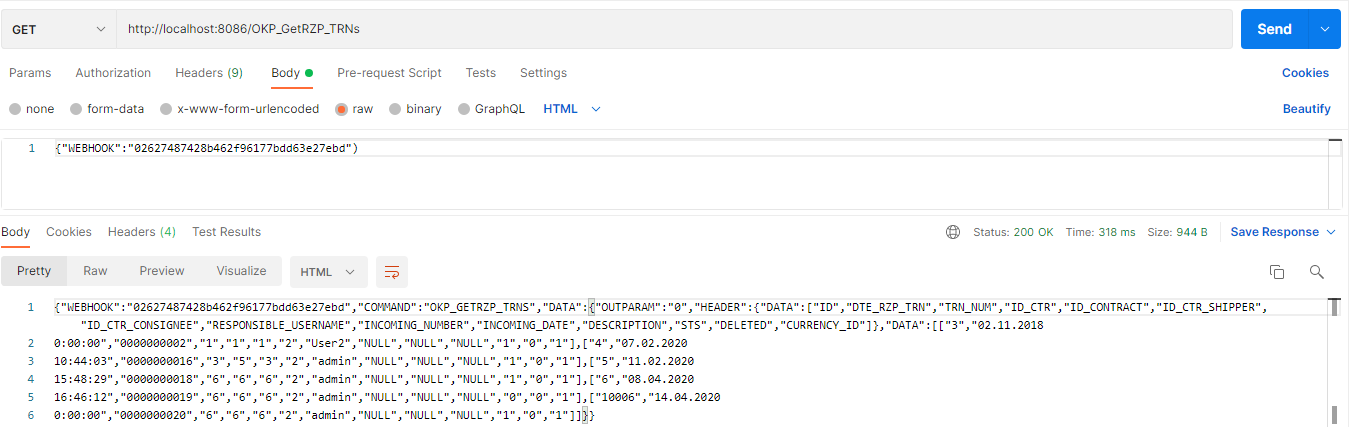This screenshot has height=427, width=1350.
Task: Select the raw body type radio button
Action: pyautogui.click(x=342, y=109)
